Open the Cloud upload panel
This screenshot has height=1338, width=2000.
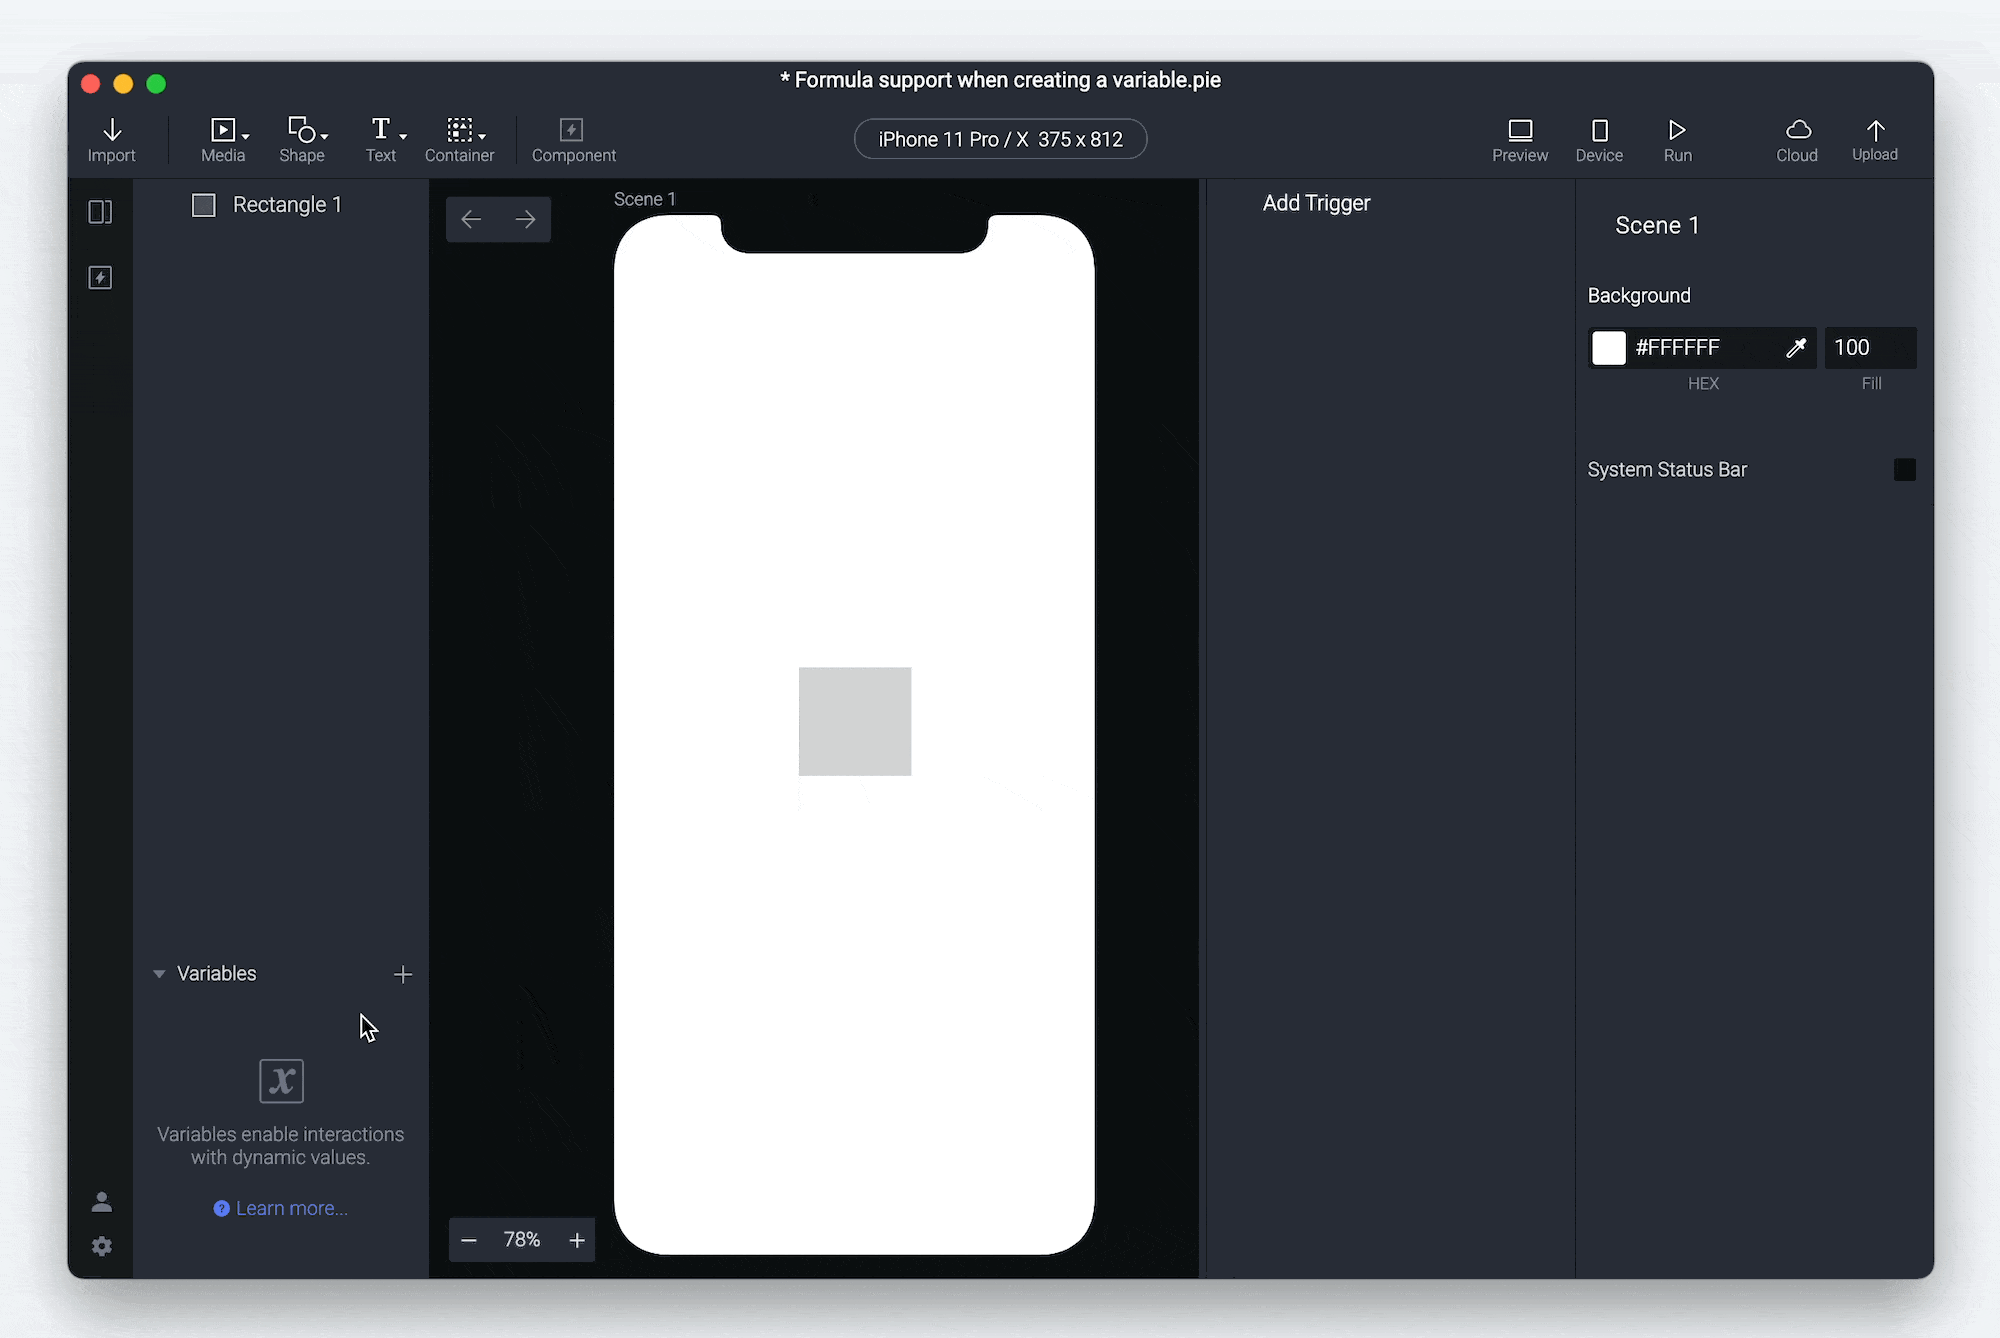click(1797, 139)
